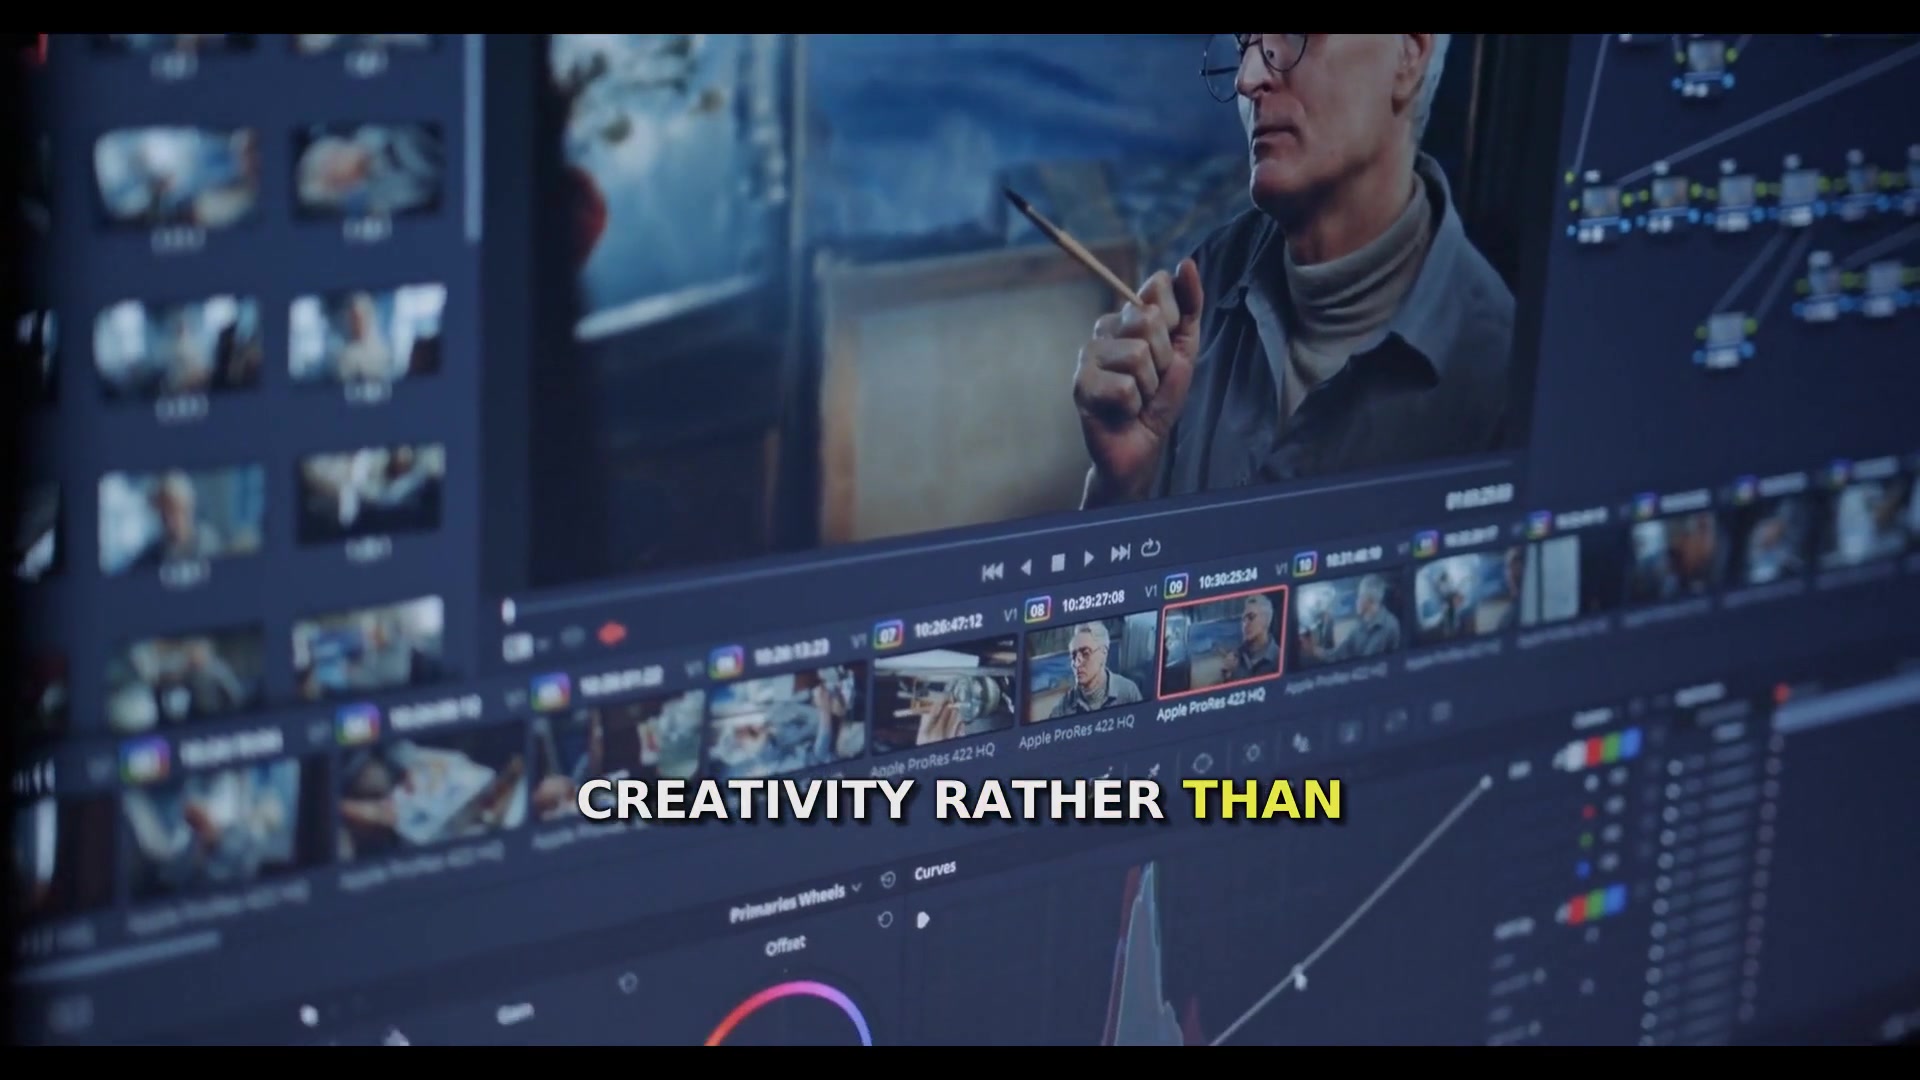Open the Power Window circle palette icon

click(1203, 762)
